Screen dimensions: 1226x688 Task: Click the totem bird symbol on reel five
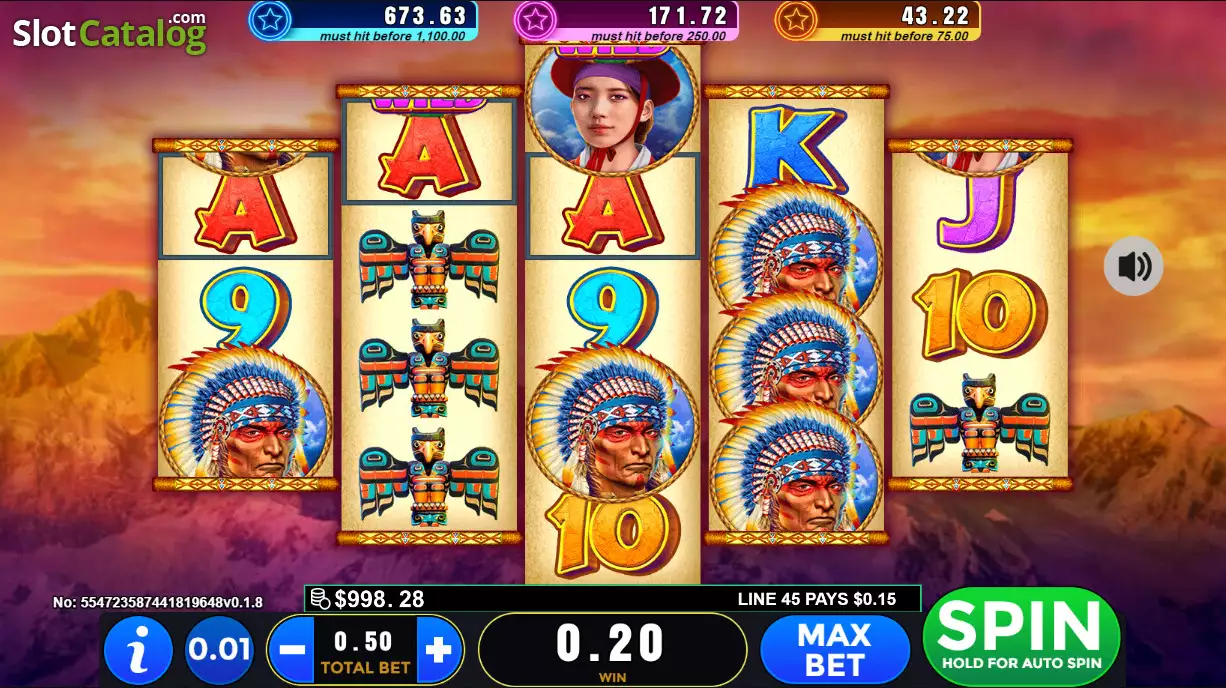[x=980, y=423]
